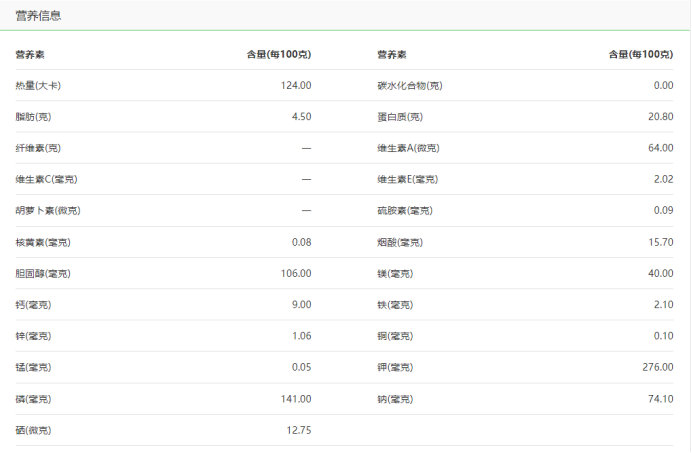Select the 141.00 phosphorus value
The height and width of the screenshot is (453, 692).
[296, 399]
